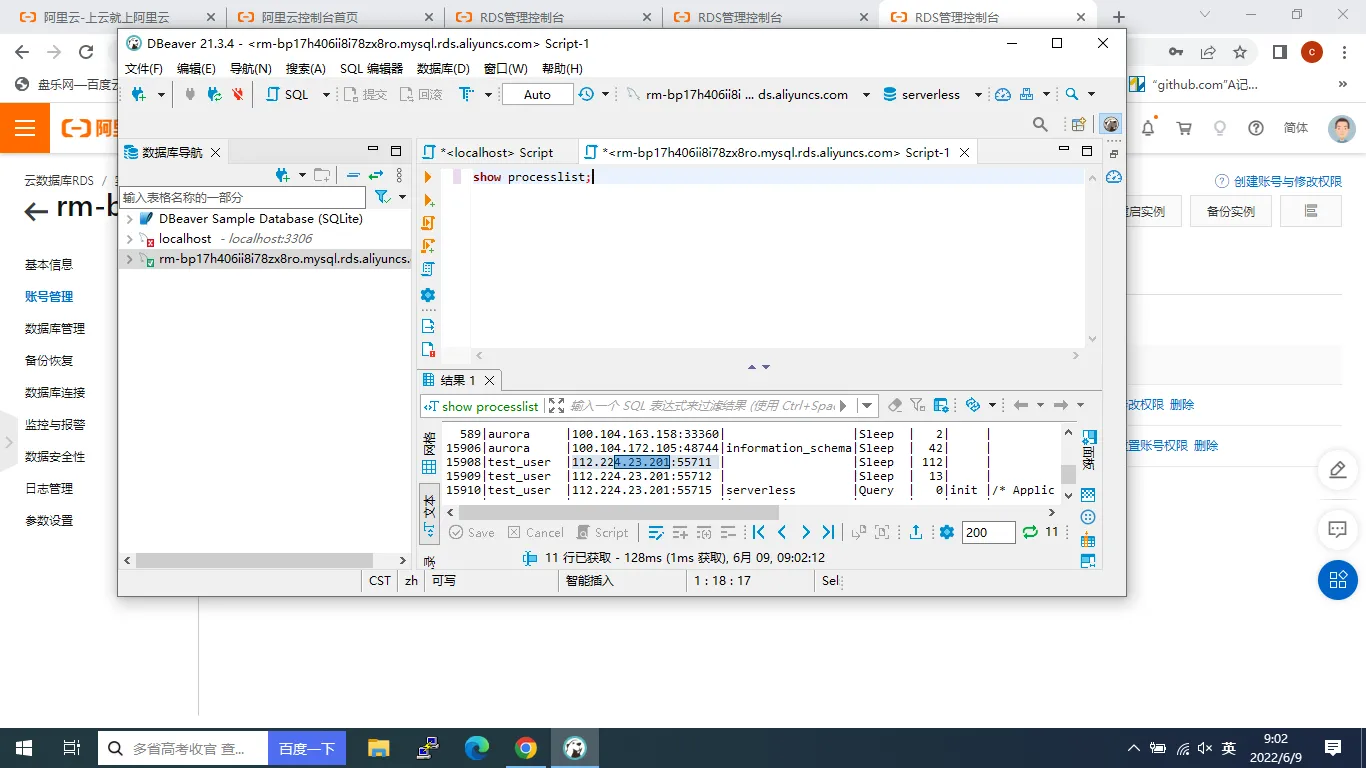Switch to the *<localhost> Script tab

click(496, 152)
